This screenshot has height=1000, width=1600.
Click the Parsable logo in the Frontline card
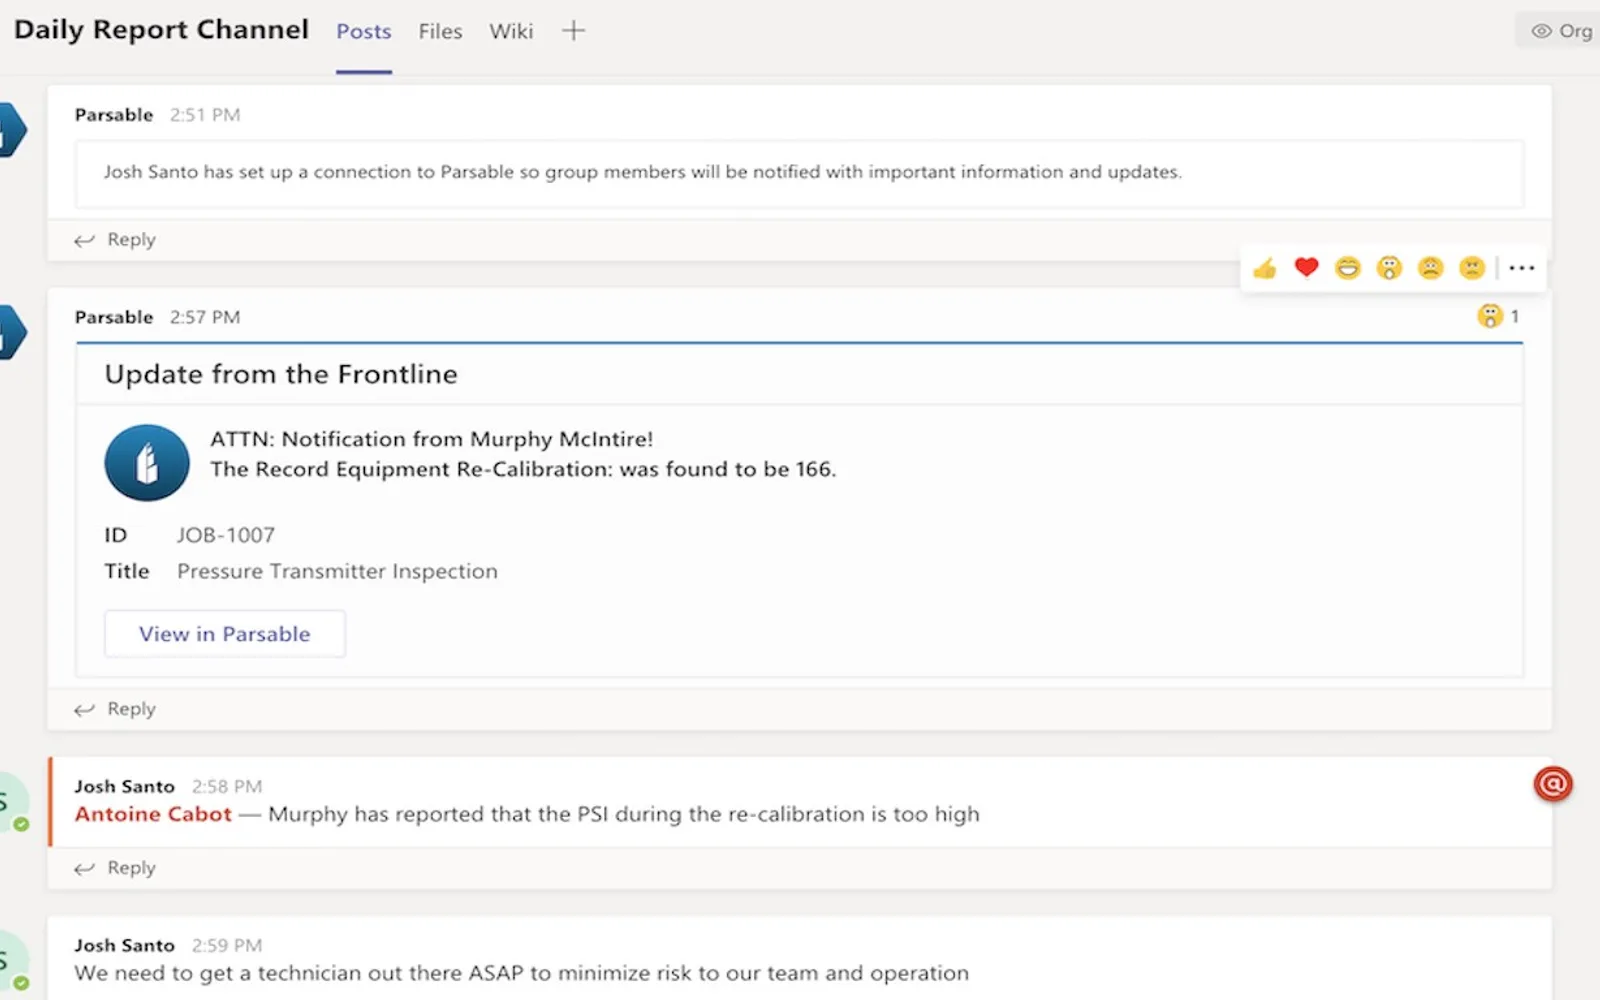pyautogui.click(x=147, y=463)
